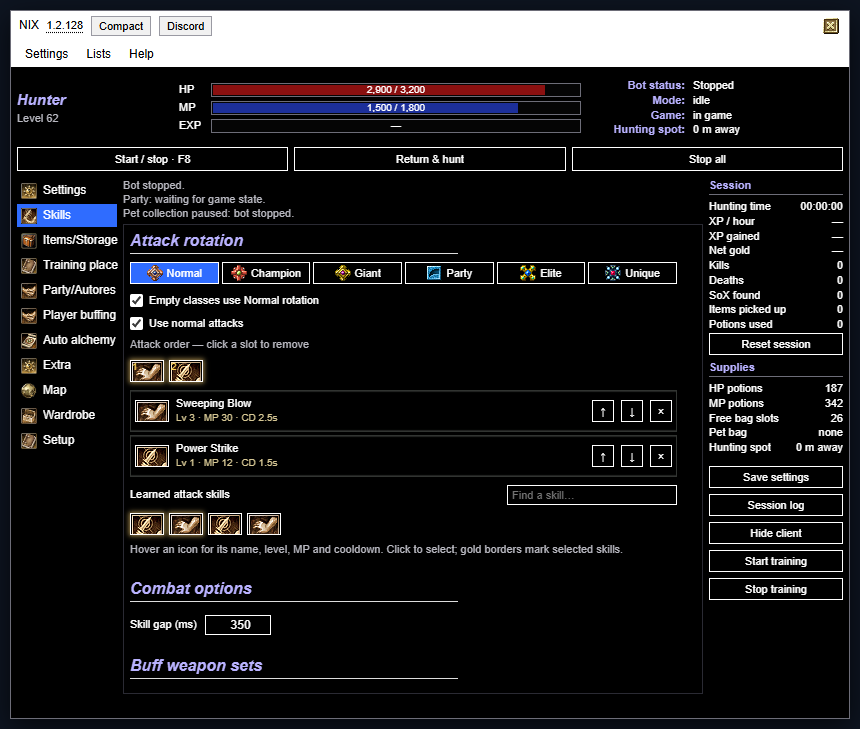Open the Wardrobe section
Viewport: 860px width, 729px height.
pyautogui.click(x=67, y=415)
